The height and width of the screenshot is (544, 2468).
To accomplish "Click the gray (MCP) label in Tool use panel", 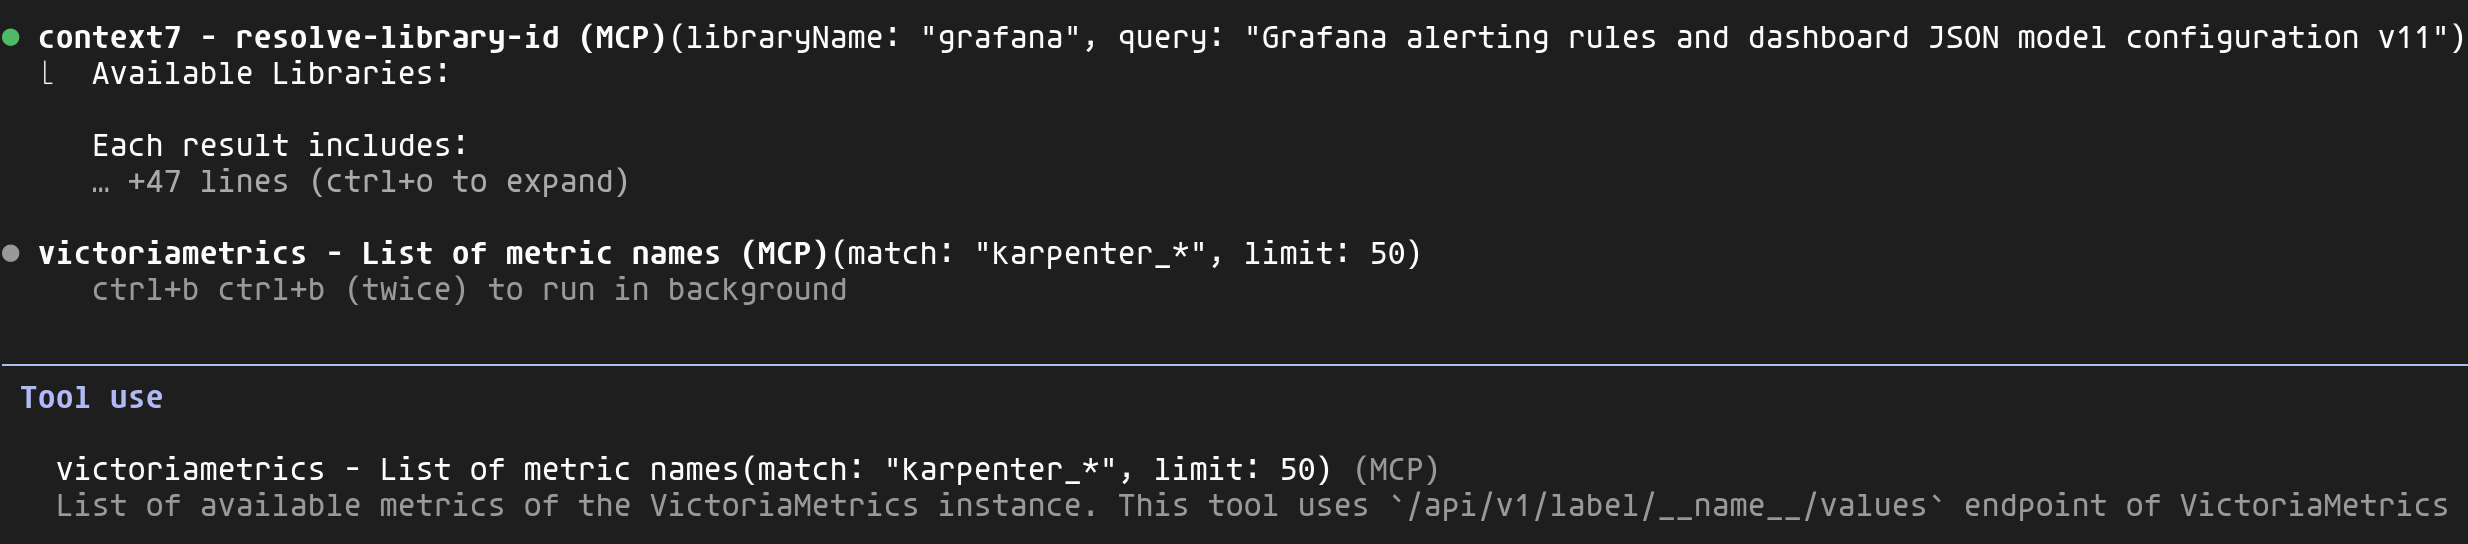I will pos(1396,470).
